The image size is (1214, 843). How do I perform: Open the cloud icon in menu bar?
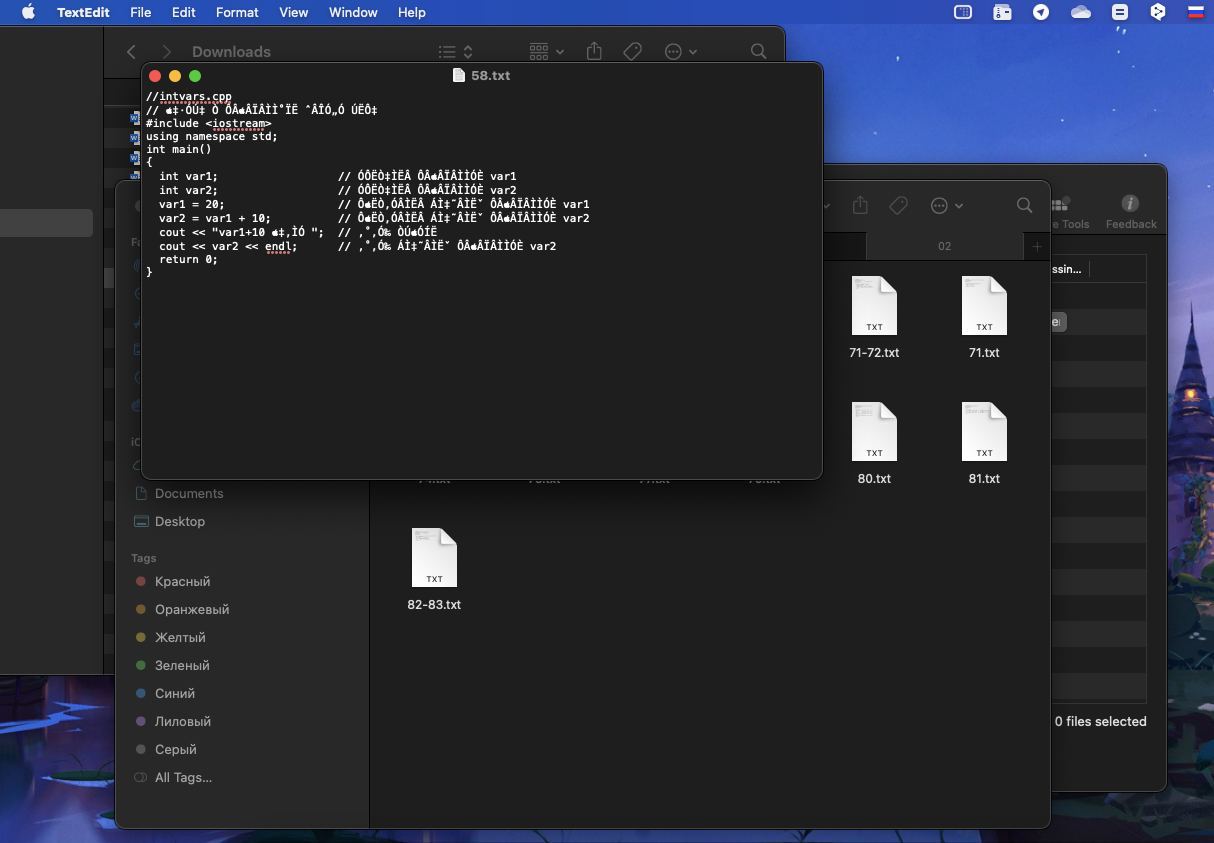(x=1080, y=12)
